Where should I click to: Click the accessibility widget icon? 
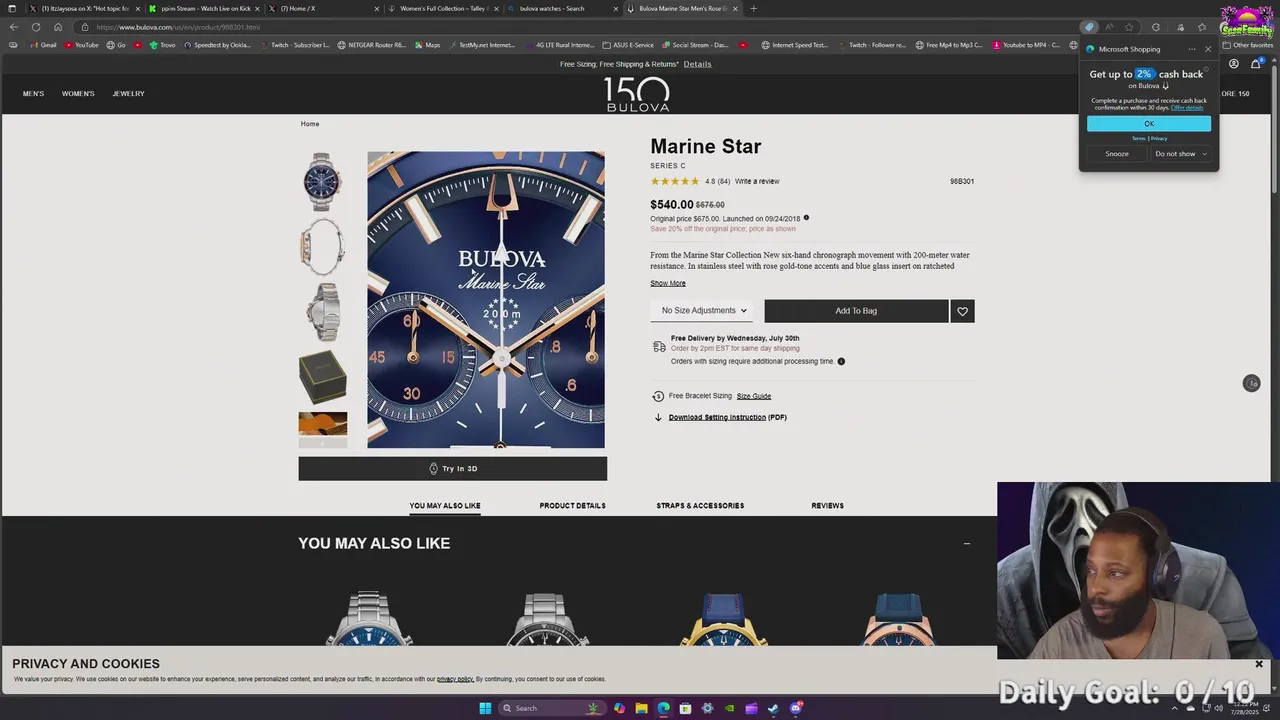tap(1251, 383)
